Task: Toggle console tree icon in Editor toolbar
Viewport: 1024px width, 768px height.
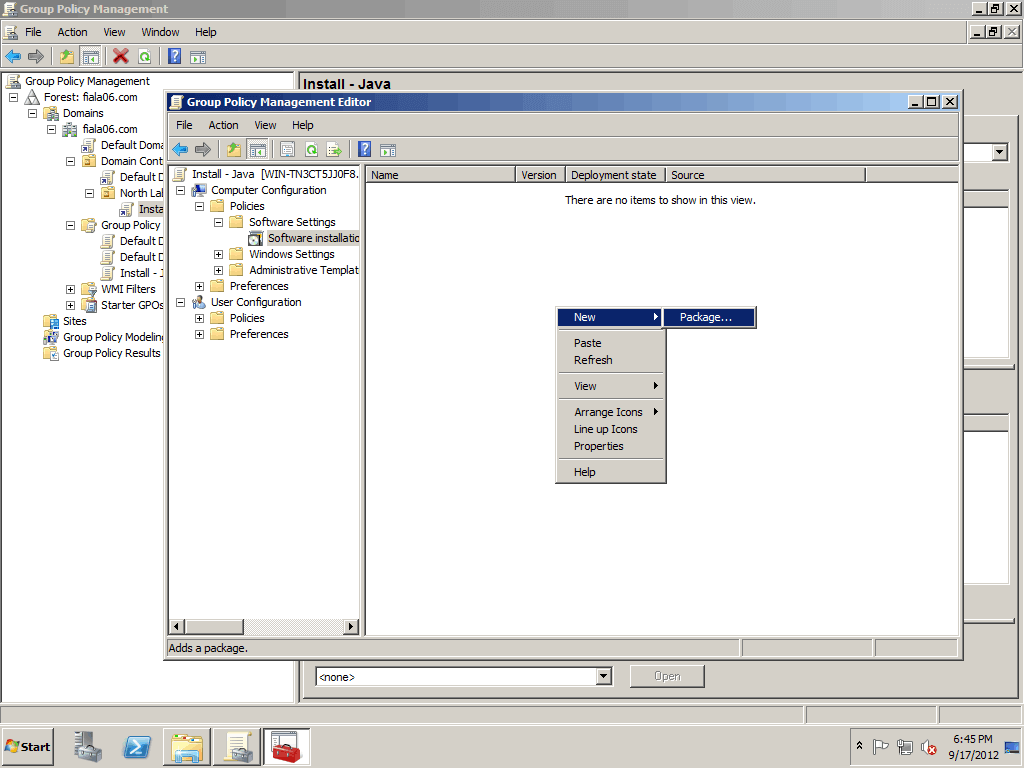Action: pos(258,150)
